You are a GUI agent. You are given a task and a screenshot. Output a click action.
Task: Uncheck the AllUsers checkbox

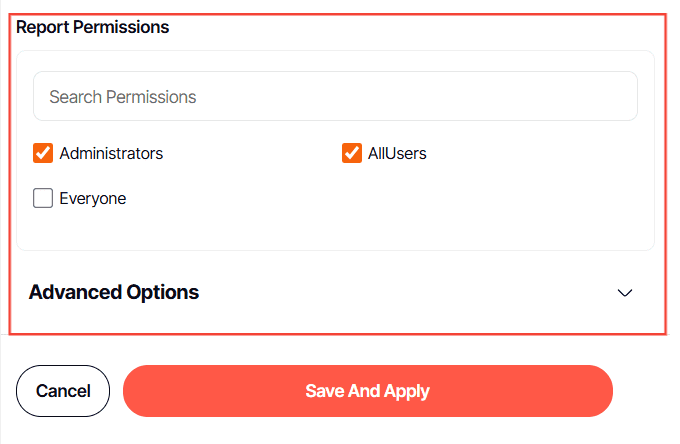coord(352,153)
